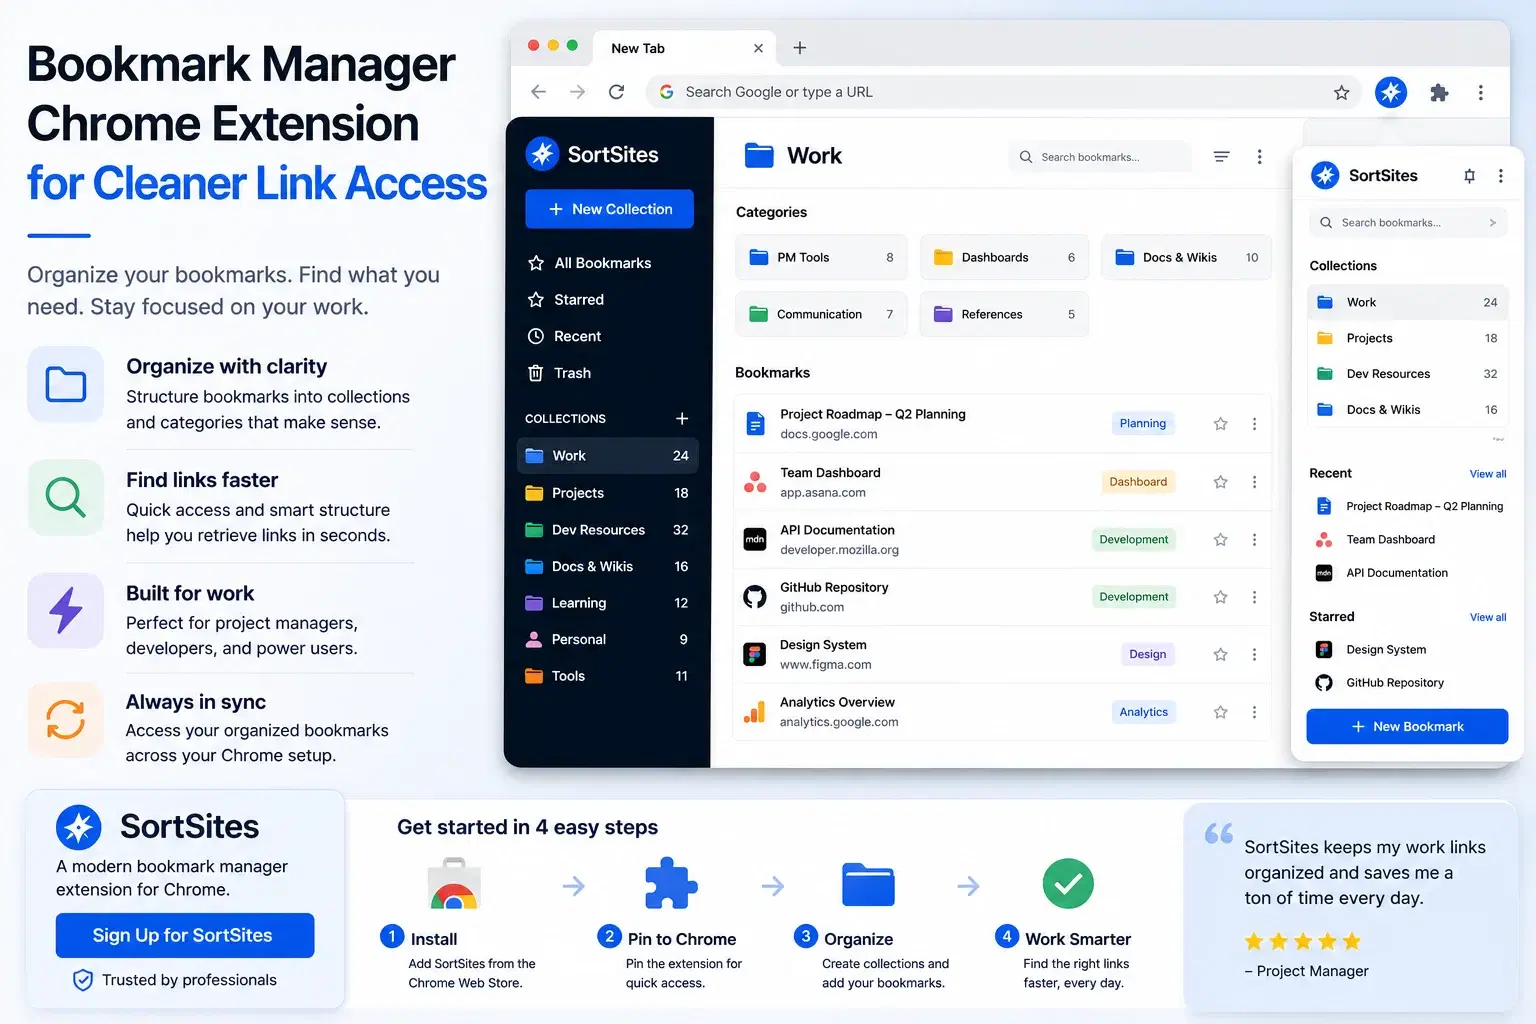This screenshot has width=1536, height=1024.
Task: Open more options for Design System bookmark
Action: coord(1254,655)
